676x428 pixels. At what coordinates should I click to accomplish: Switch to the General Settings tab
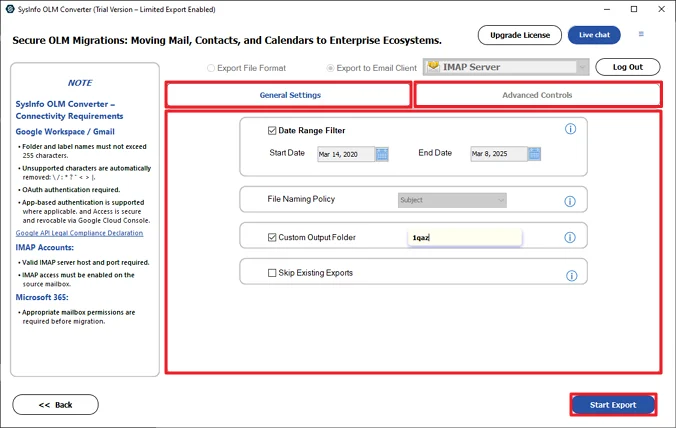[288, 95]
